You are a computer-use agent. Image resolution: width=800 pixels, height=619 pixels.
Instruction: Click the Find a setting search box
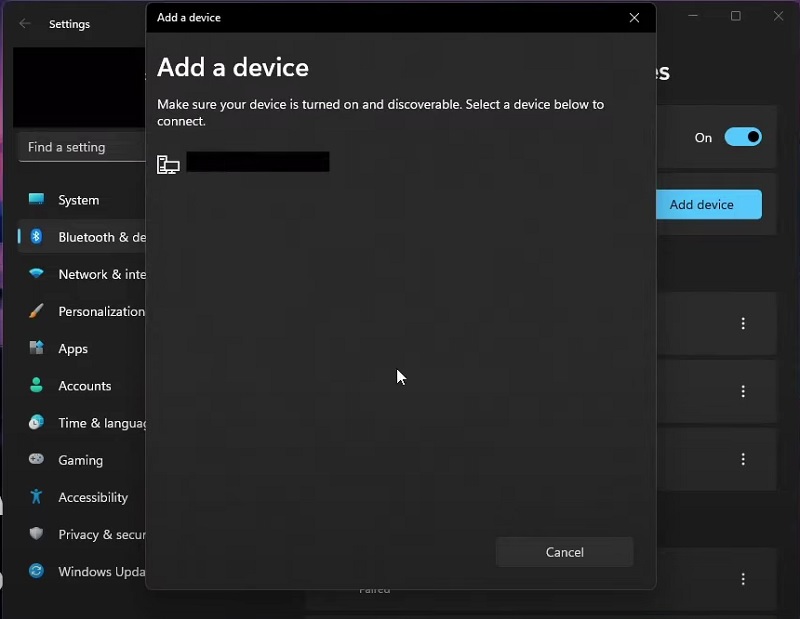(x=80, y=147)
